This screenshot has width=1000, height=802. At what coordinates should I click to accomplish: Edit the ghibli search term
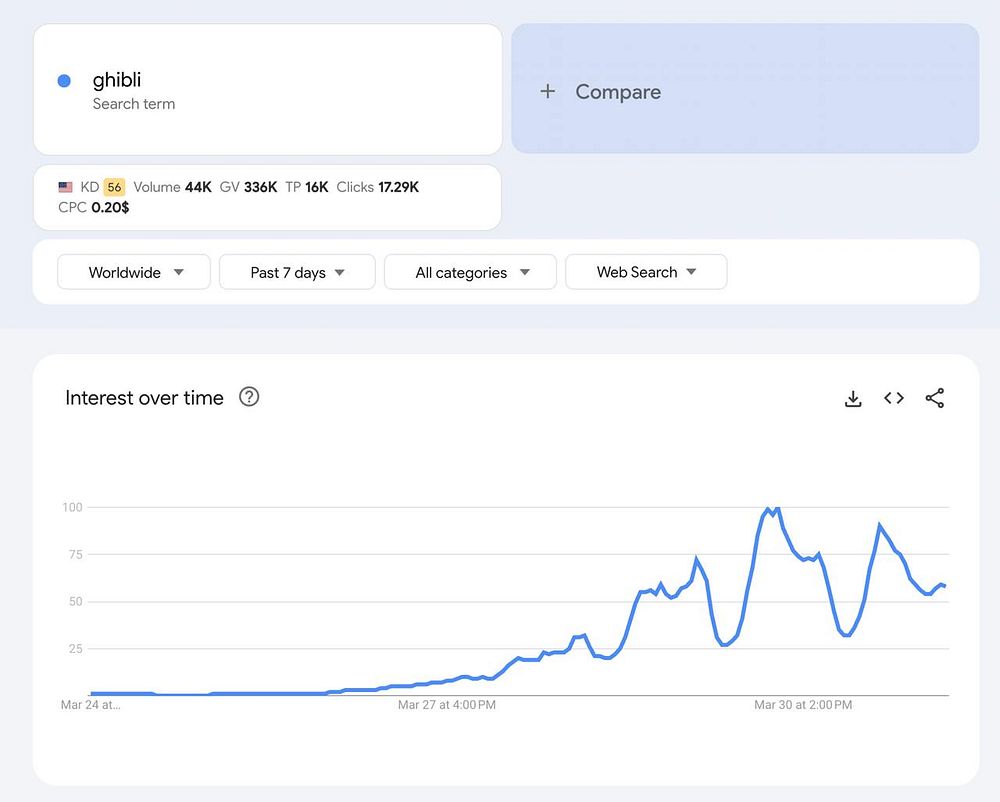coord(117,81)
